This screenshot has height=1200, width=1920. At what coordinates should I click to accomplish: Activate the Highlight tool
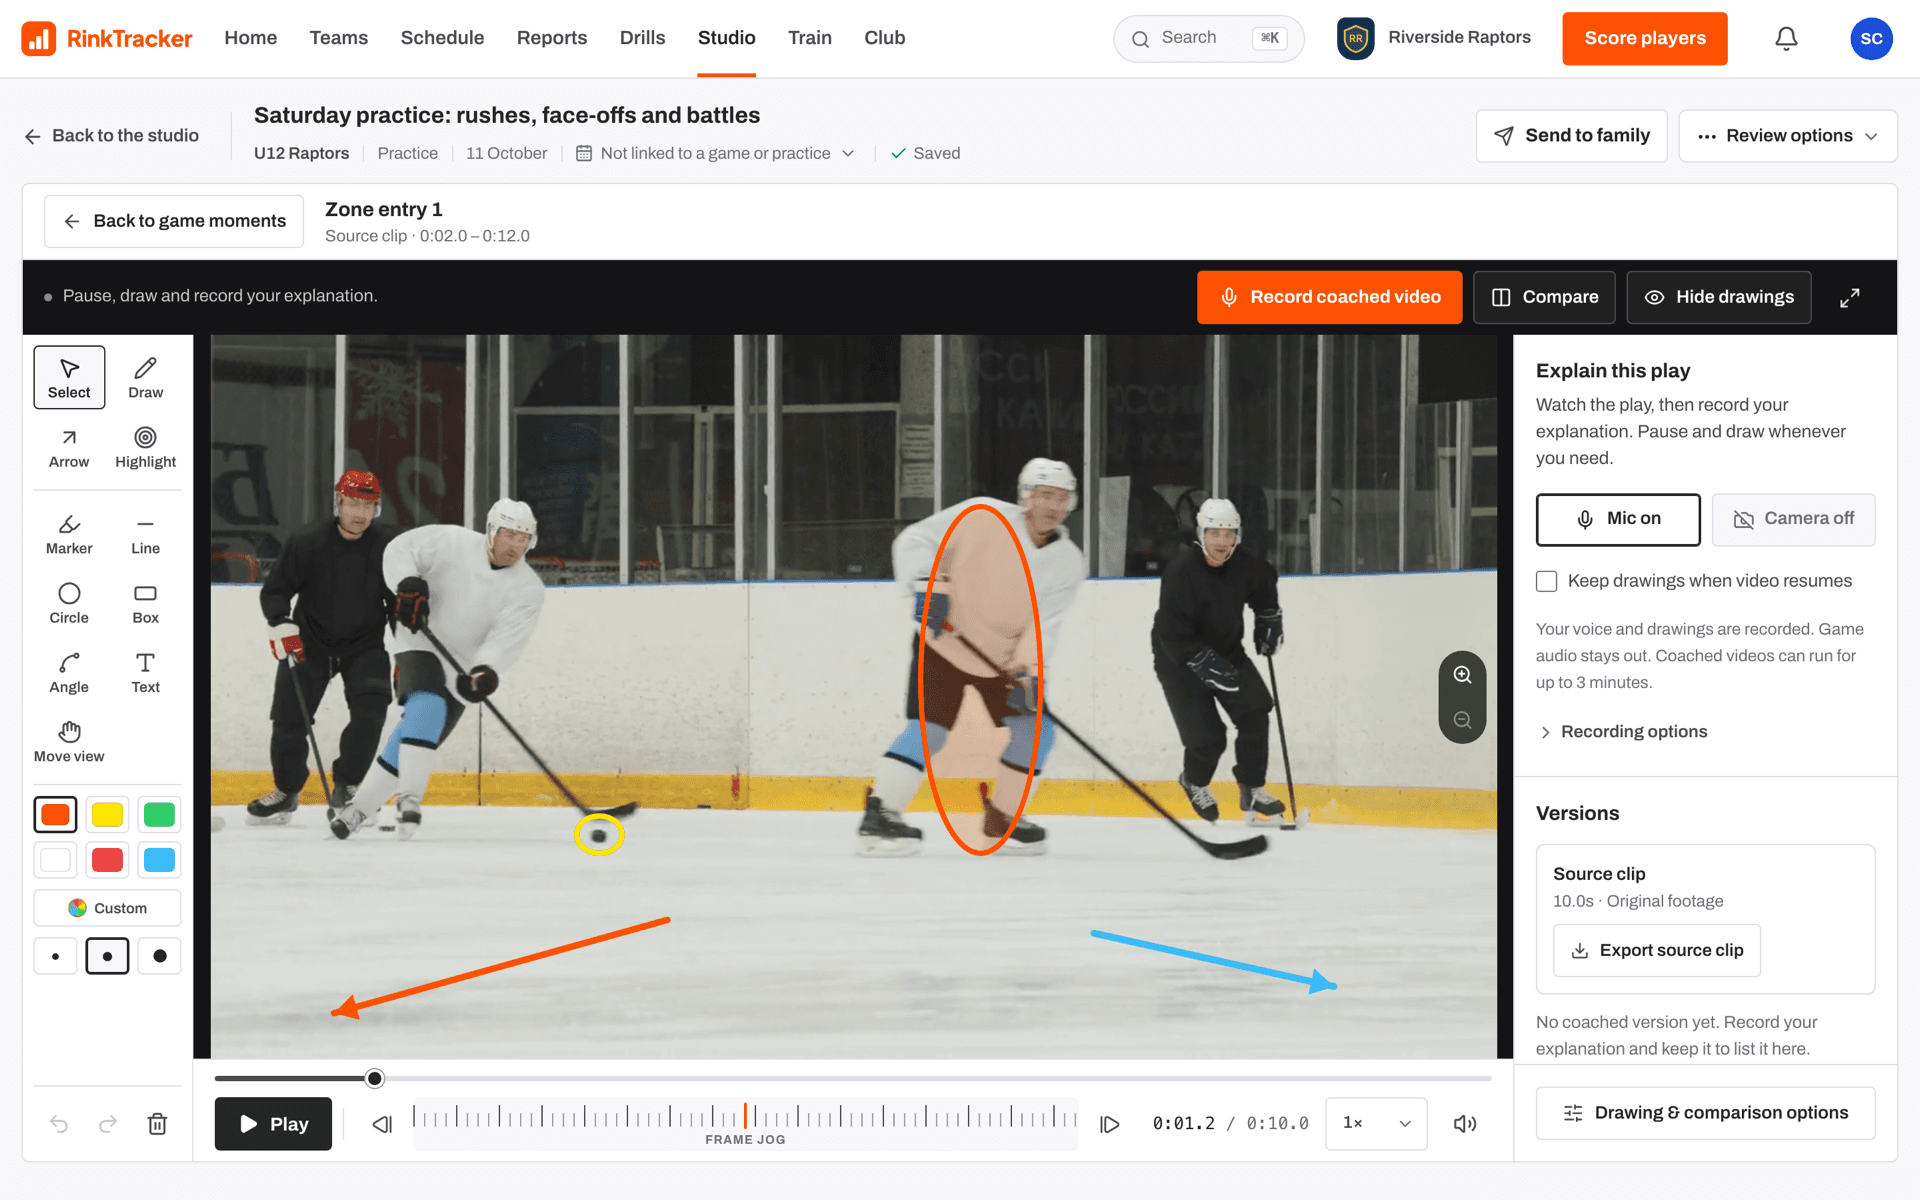pyautogui.click(x=145, y=447)
